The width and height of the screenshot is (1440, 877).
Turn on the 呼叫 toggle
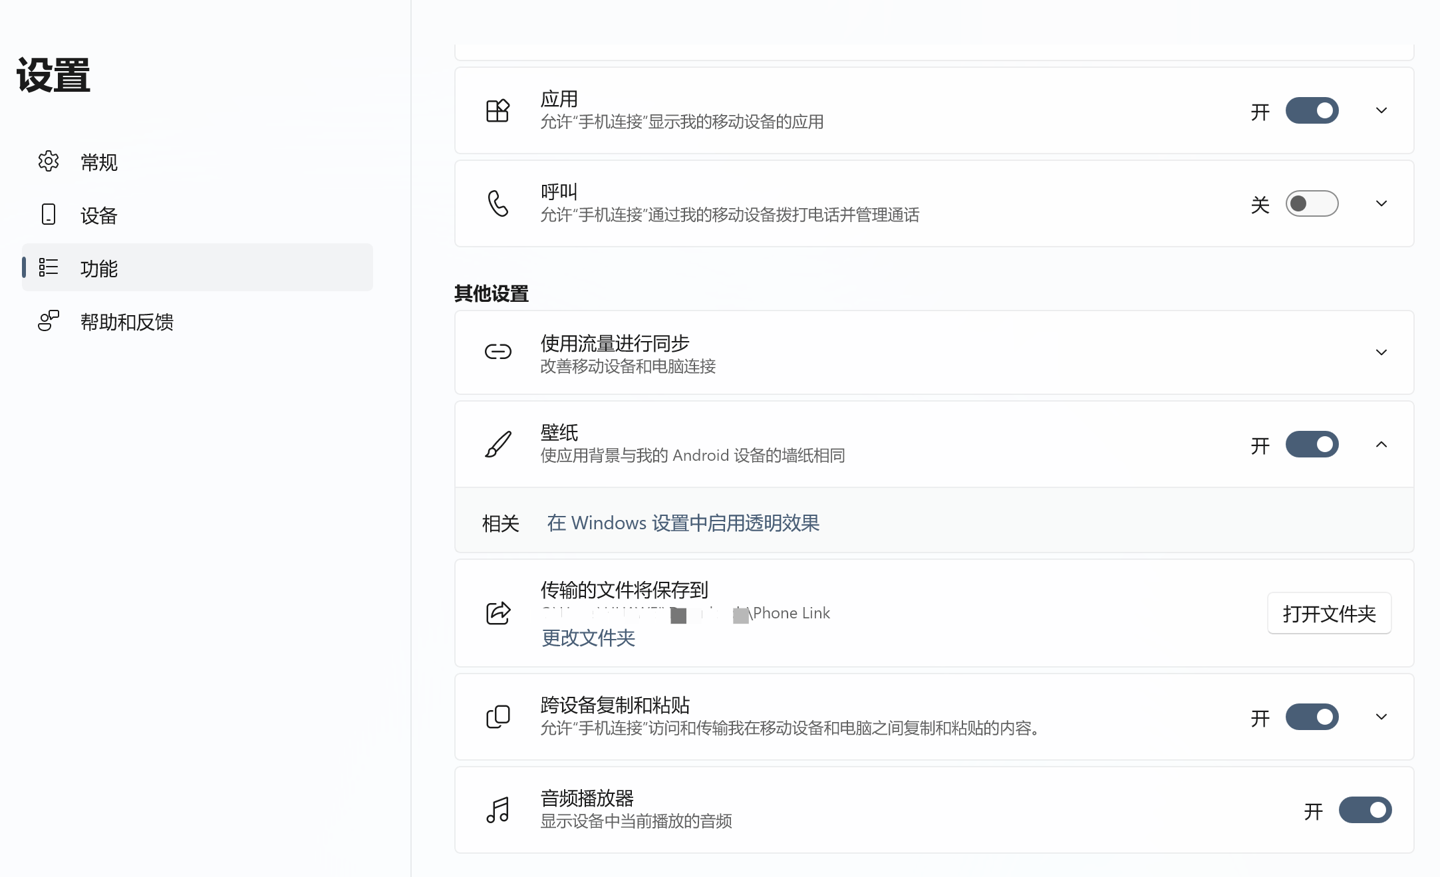point(1312,203)
